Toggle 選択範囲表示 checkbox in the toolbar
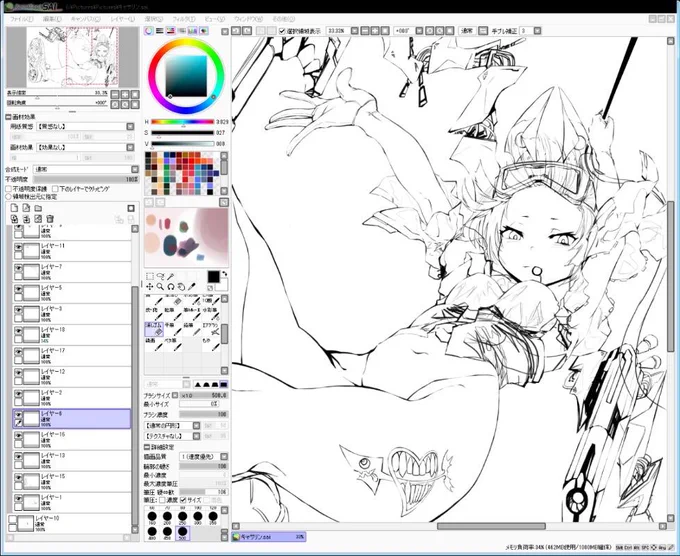 click(282, 31)
